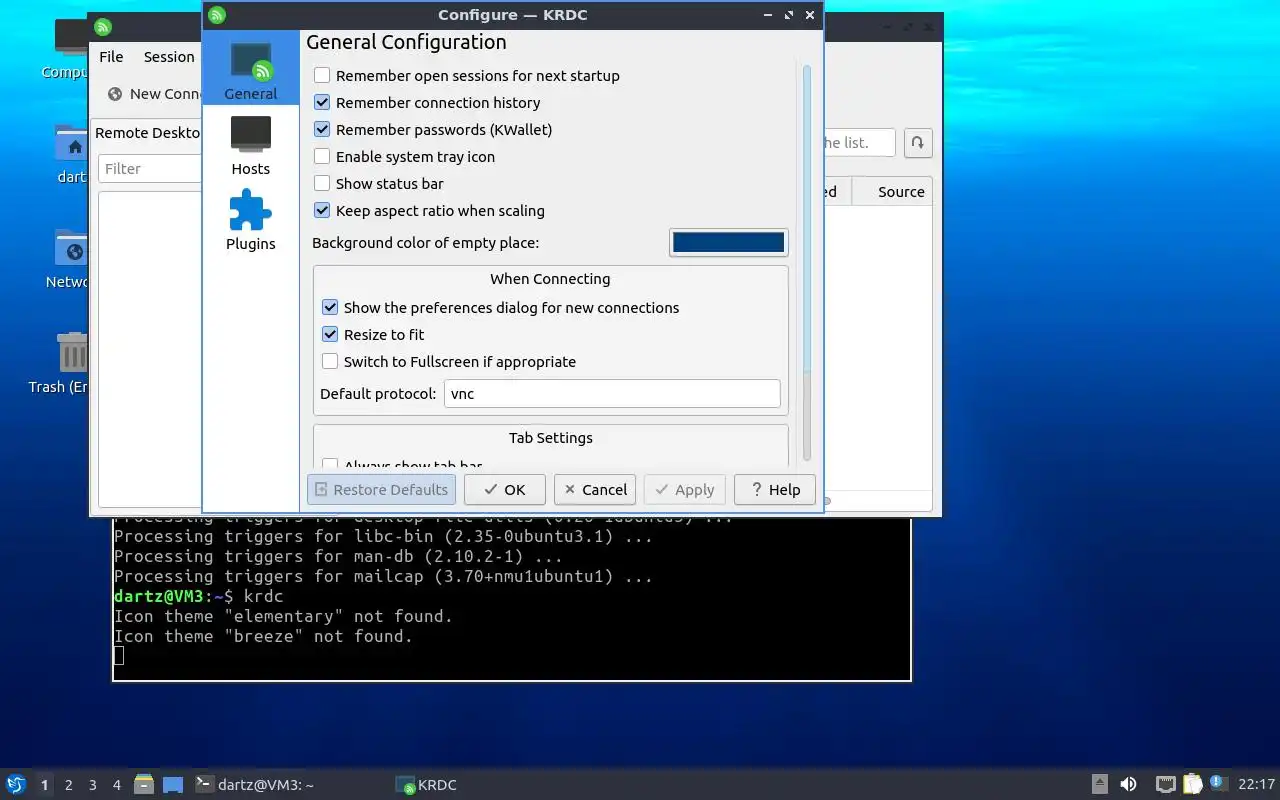Pick the background color of empty place

[x=728, y=242]
